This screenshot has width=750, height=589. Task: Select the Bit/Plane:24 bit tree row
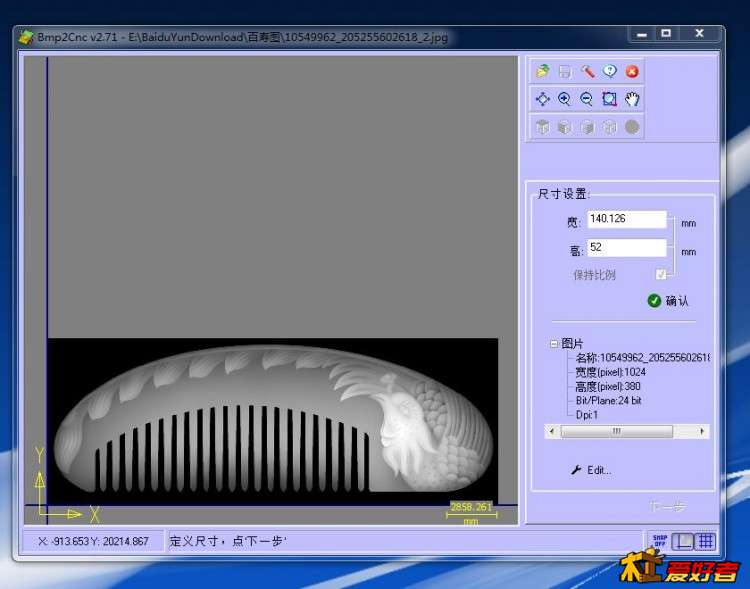(x=608, y=400)
